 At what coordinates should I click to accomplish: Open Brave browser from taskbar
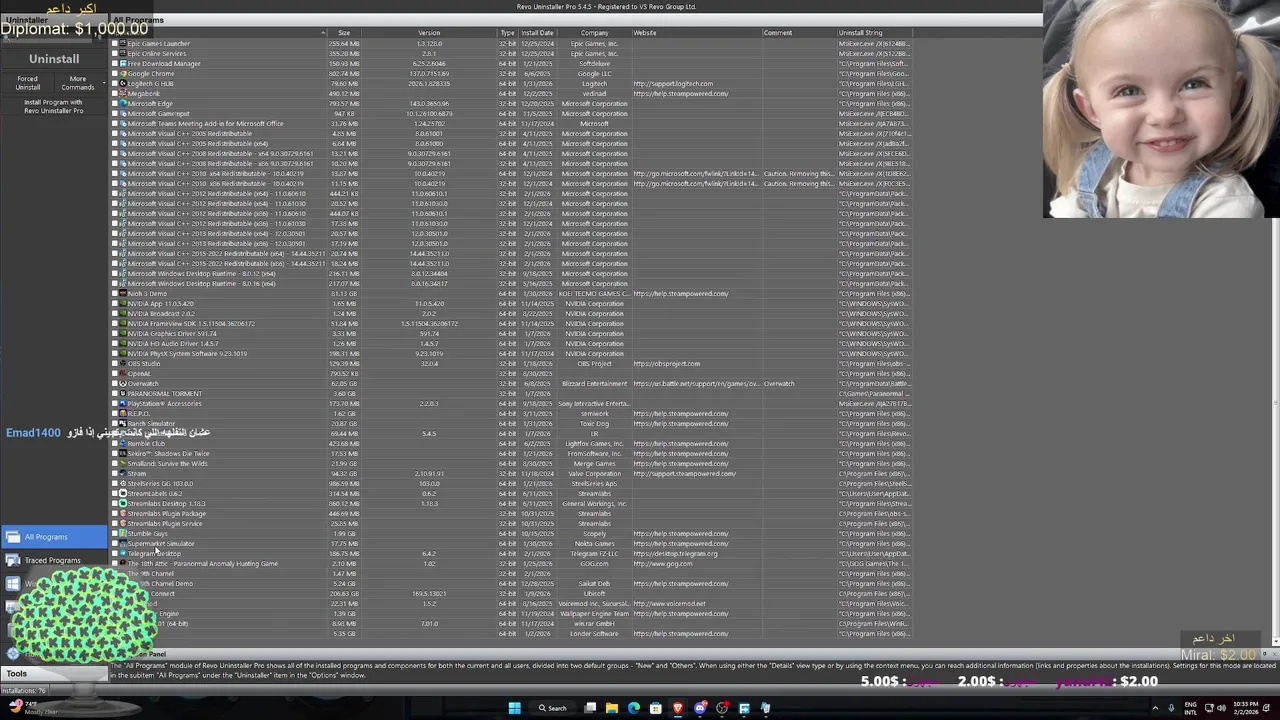(x=678, y=708)
